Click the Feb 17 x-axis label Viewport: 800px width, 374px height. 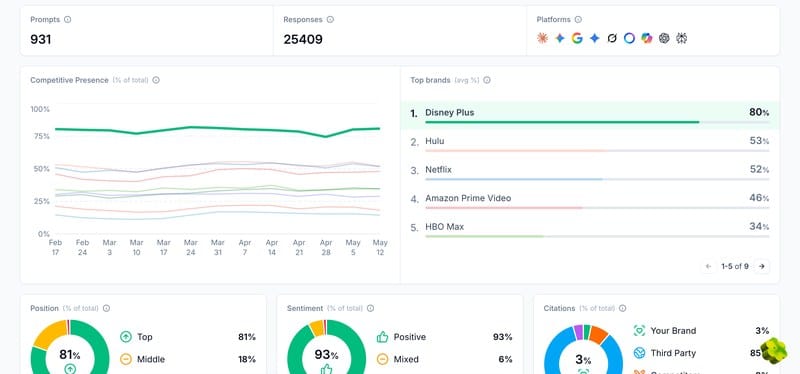55,247
